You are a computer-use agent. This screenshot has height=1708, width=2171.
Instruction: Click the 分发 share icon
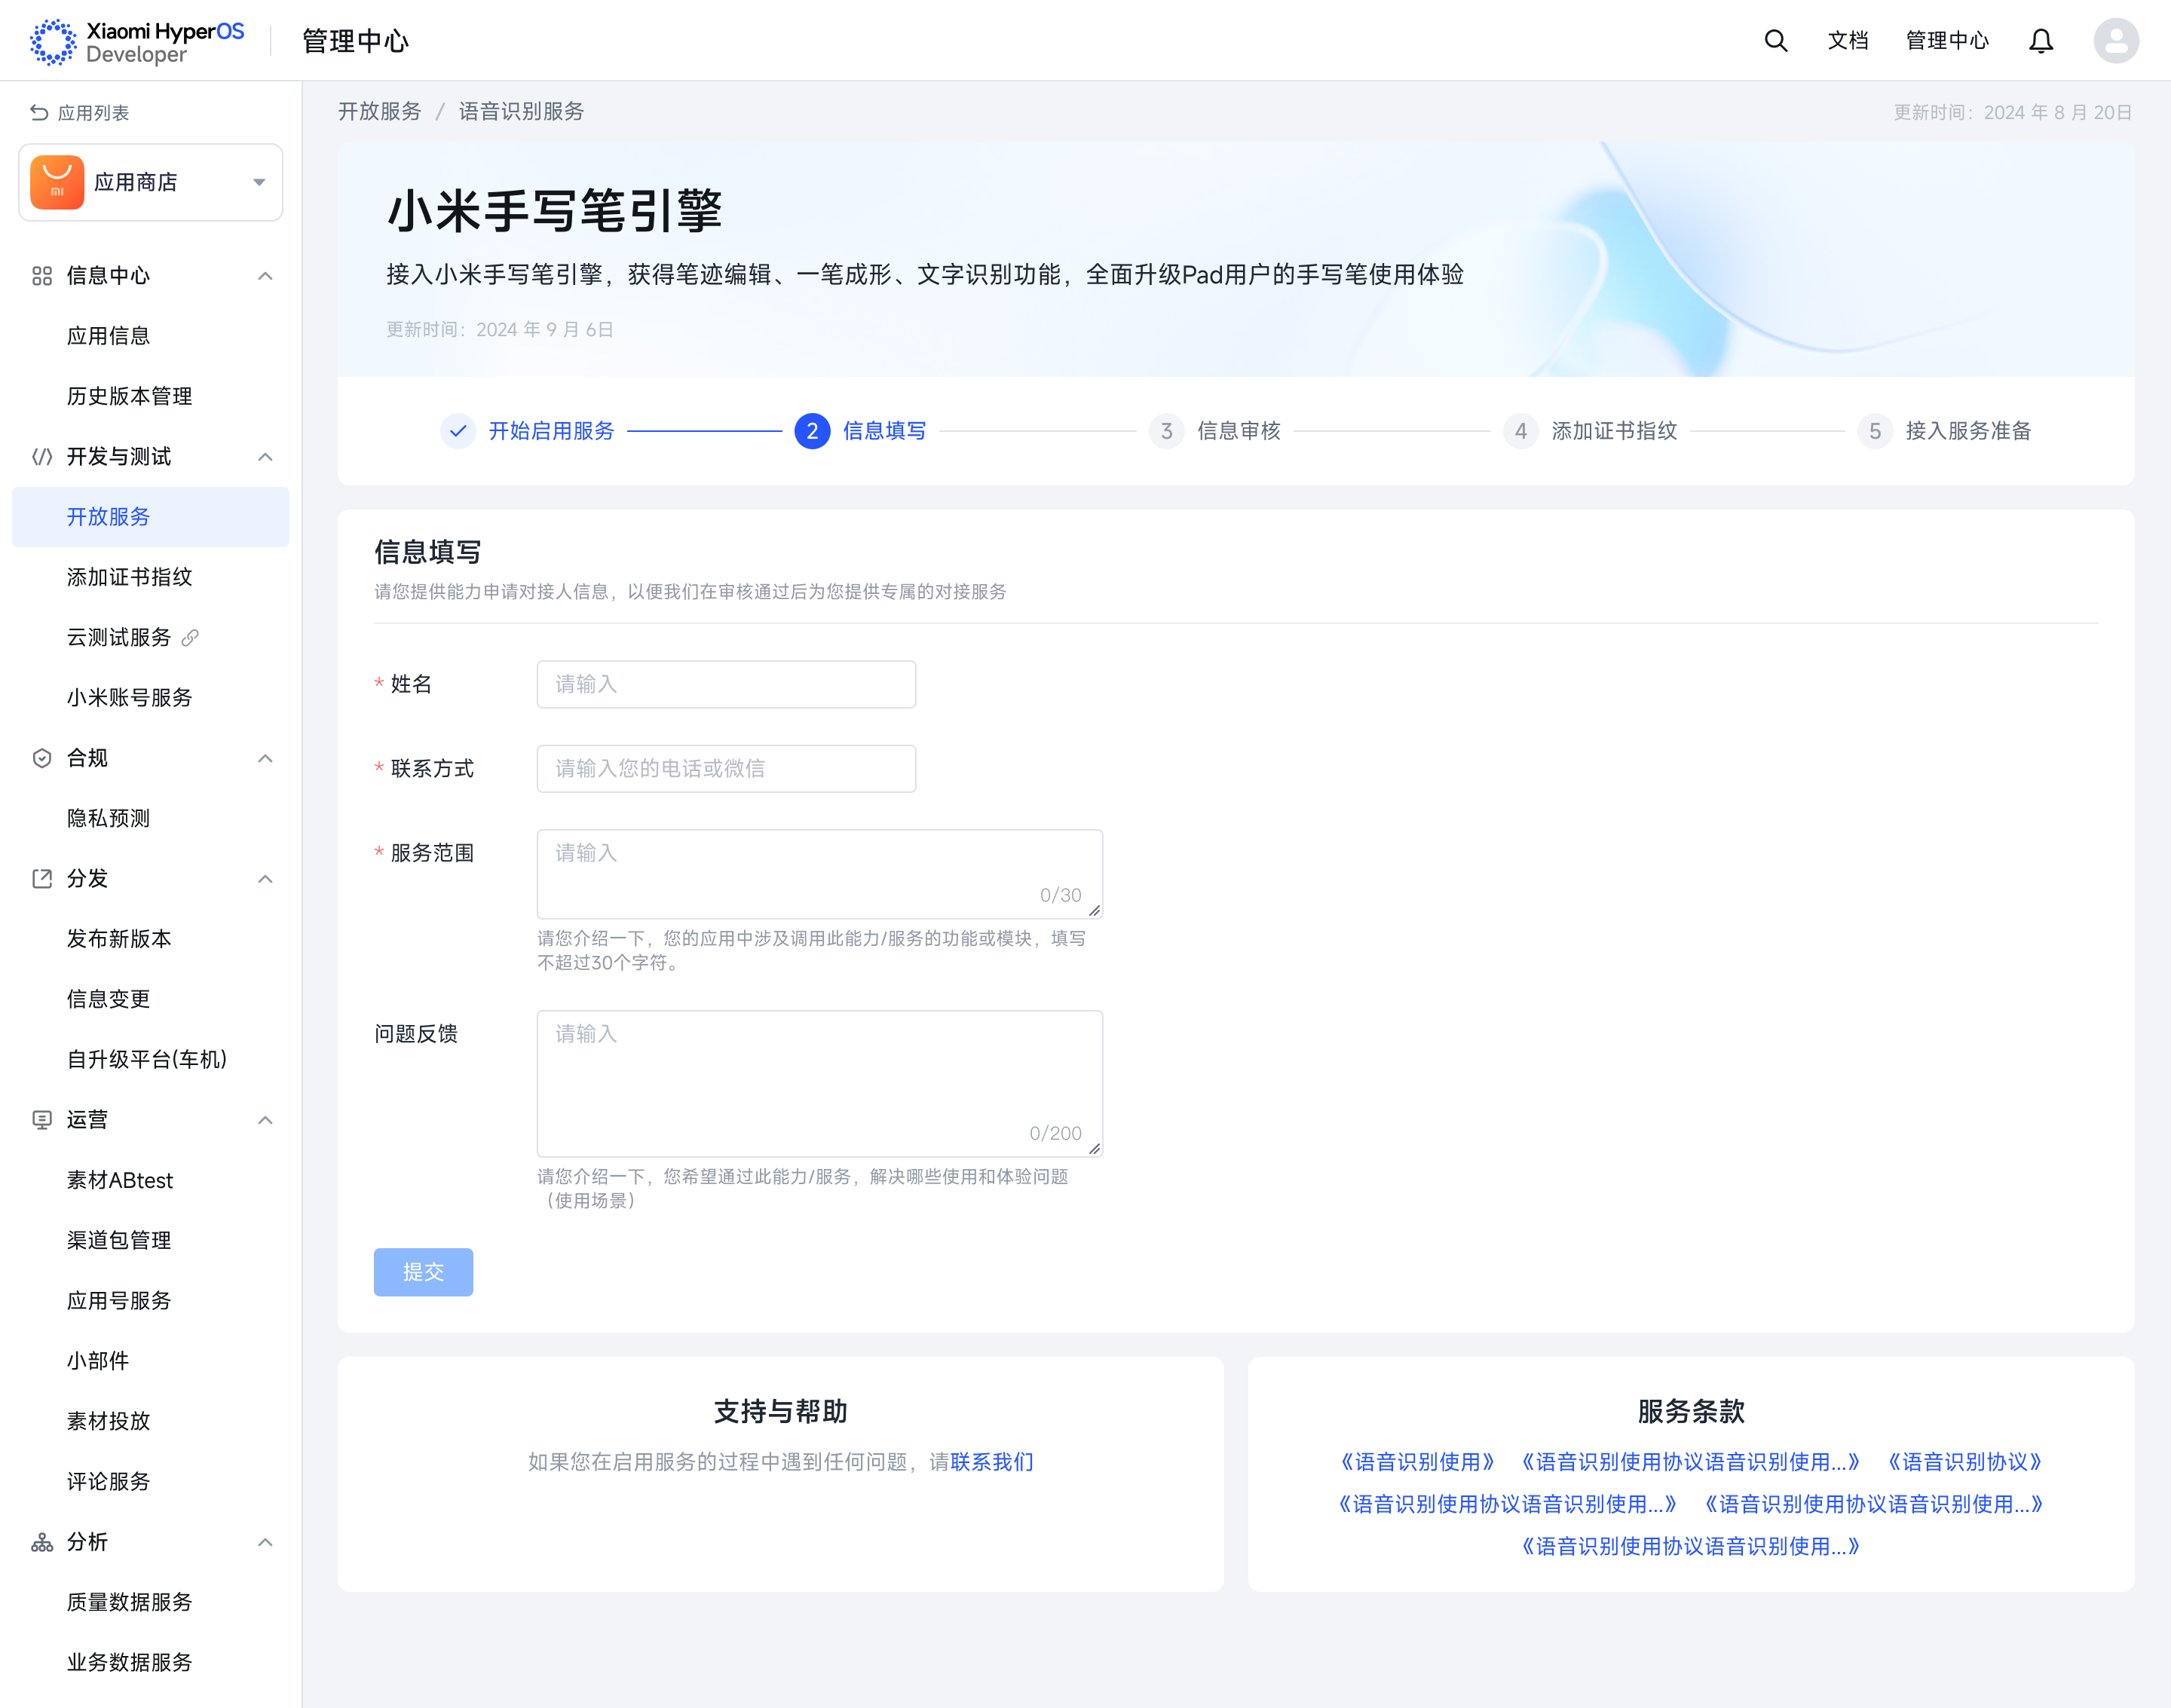click(x=42, y=879)
